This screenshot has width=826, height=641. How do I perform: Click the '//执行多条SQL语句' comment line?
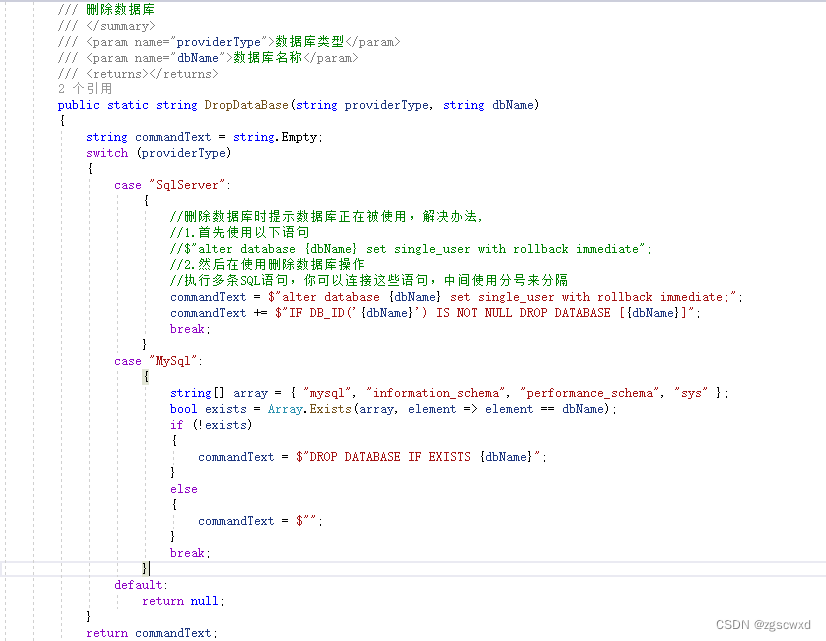point(369,280)
